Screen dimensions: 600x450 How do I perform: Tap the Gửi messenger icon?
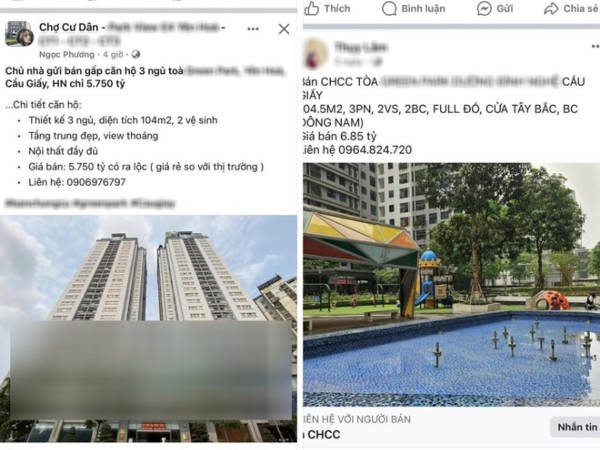tap(484, 8)
